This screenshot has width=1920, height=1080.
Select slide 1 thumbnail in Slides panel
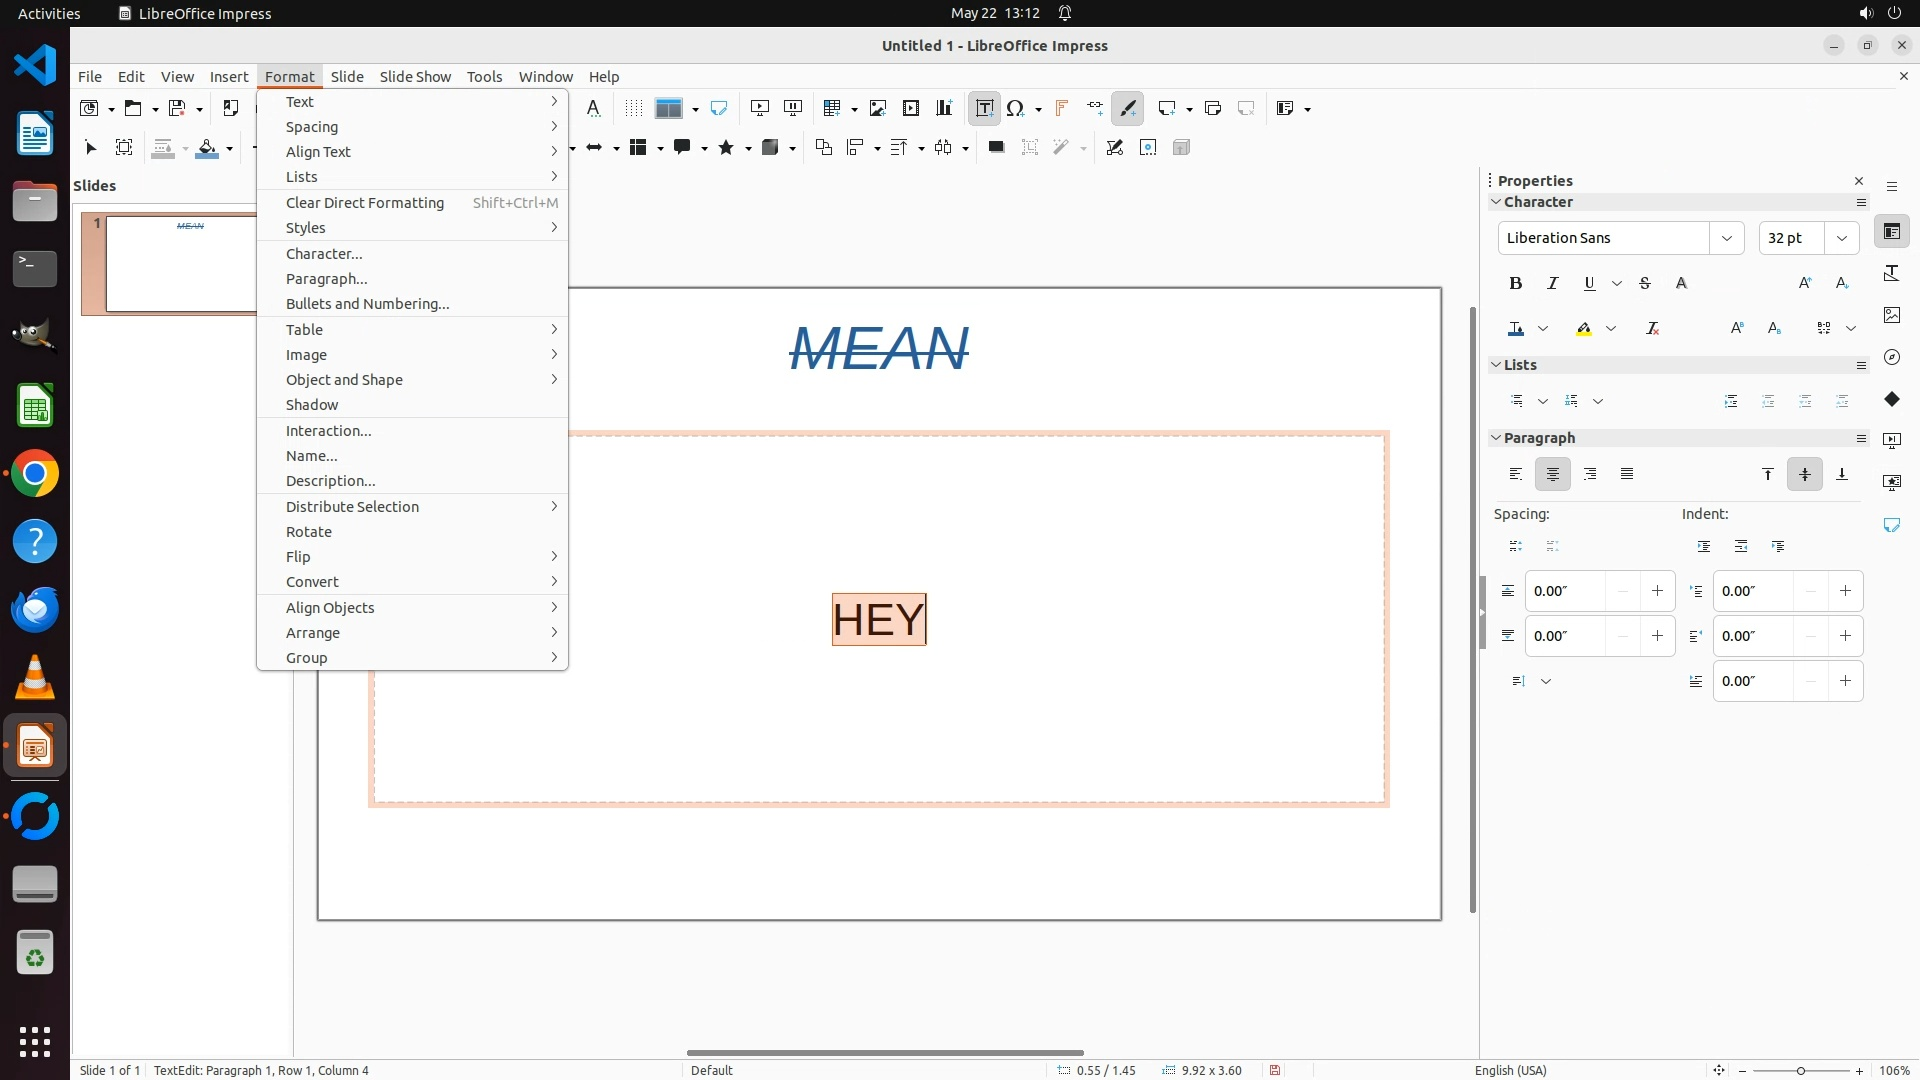click(x=180, y=264)
